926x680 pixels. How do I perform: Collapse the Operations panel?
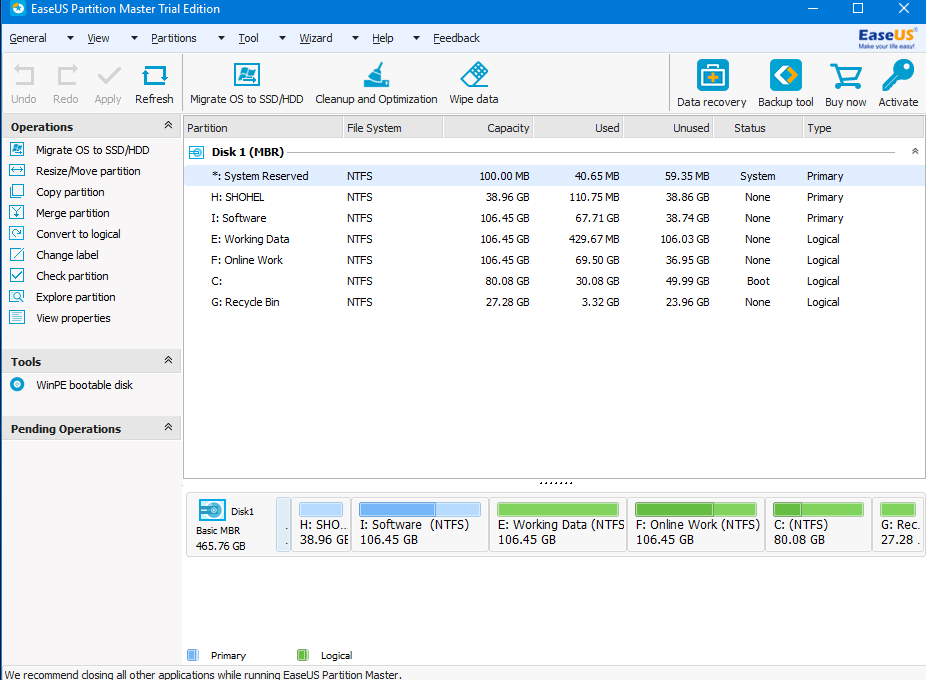click(x=168, y=125)
